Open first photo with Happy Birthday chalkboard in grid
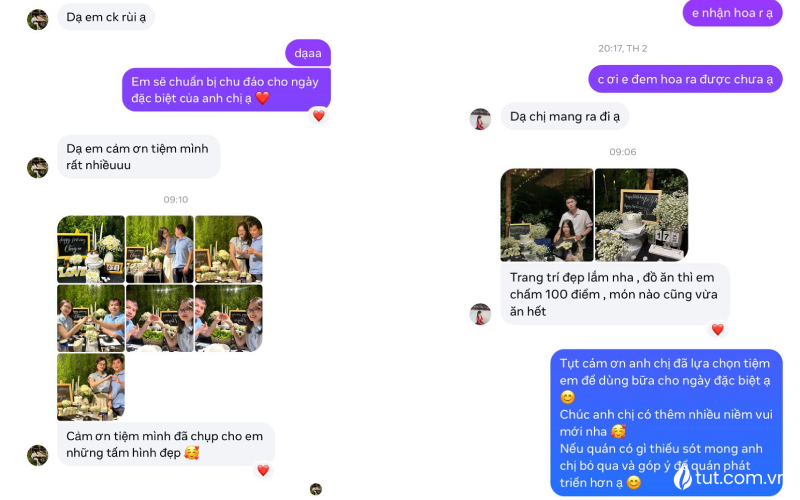 [91, 249]
